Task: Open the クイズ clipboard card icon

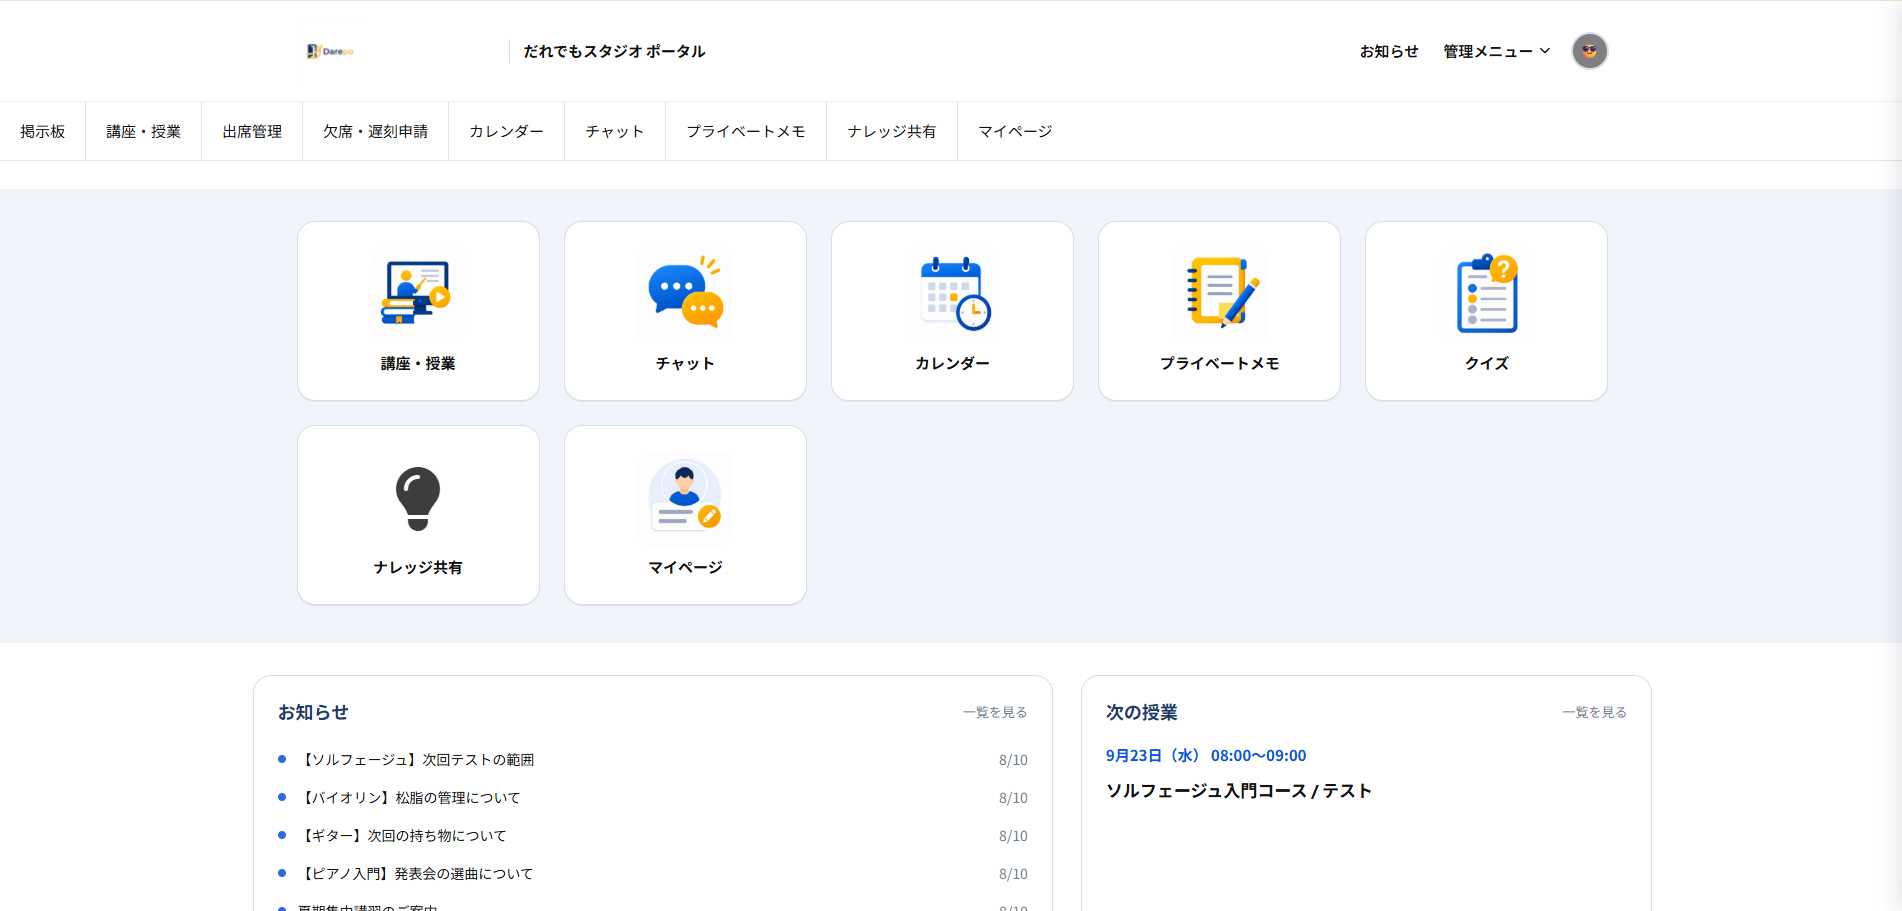Action: coord(1486,293)
